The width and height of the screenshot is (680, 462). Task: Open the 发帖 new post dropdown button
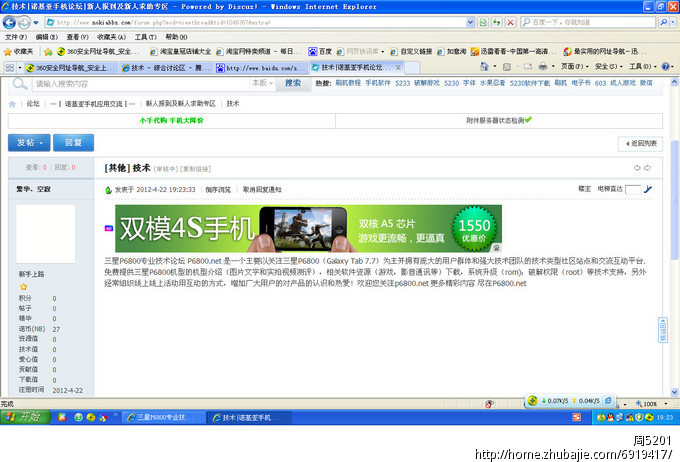click(27, 143)
